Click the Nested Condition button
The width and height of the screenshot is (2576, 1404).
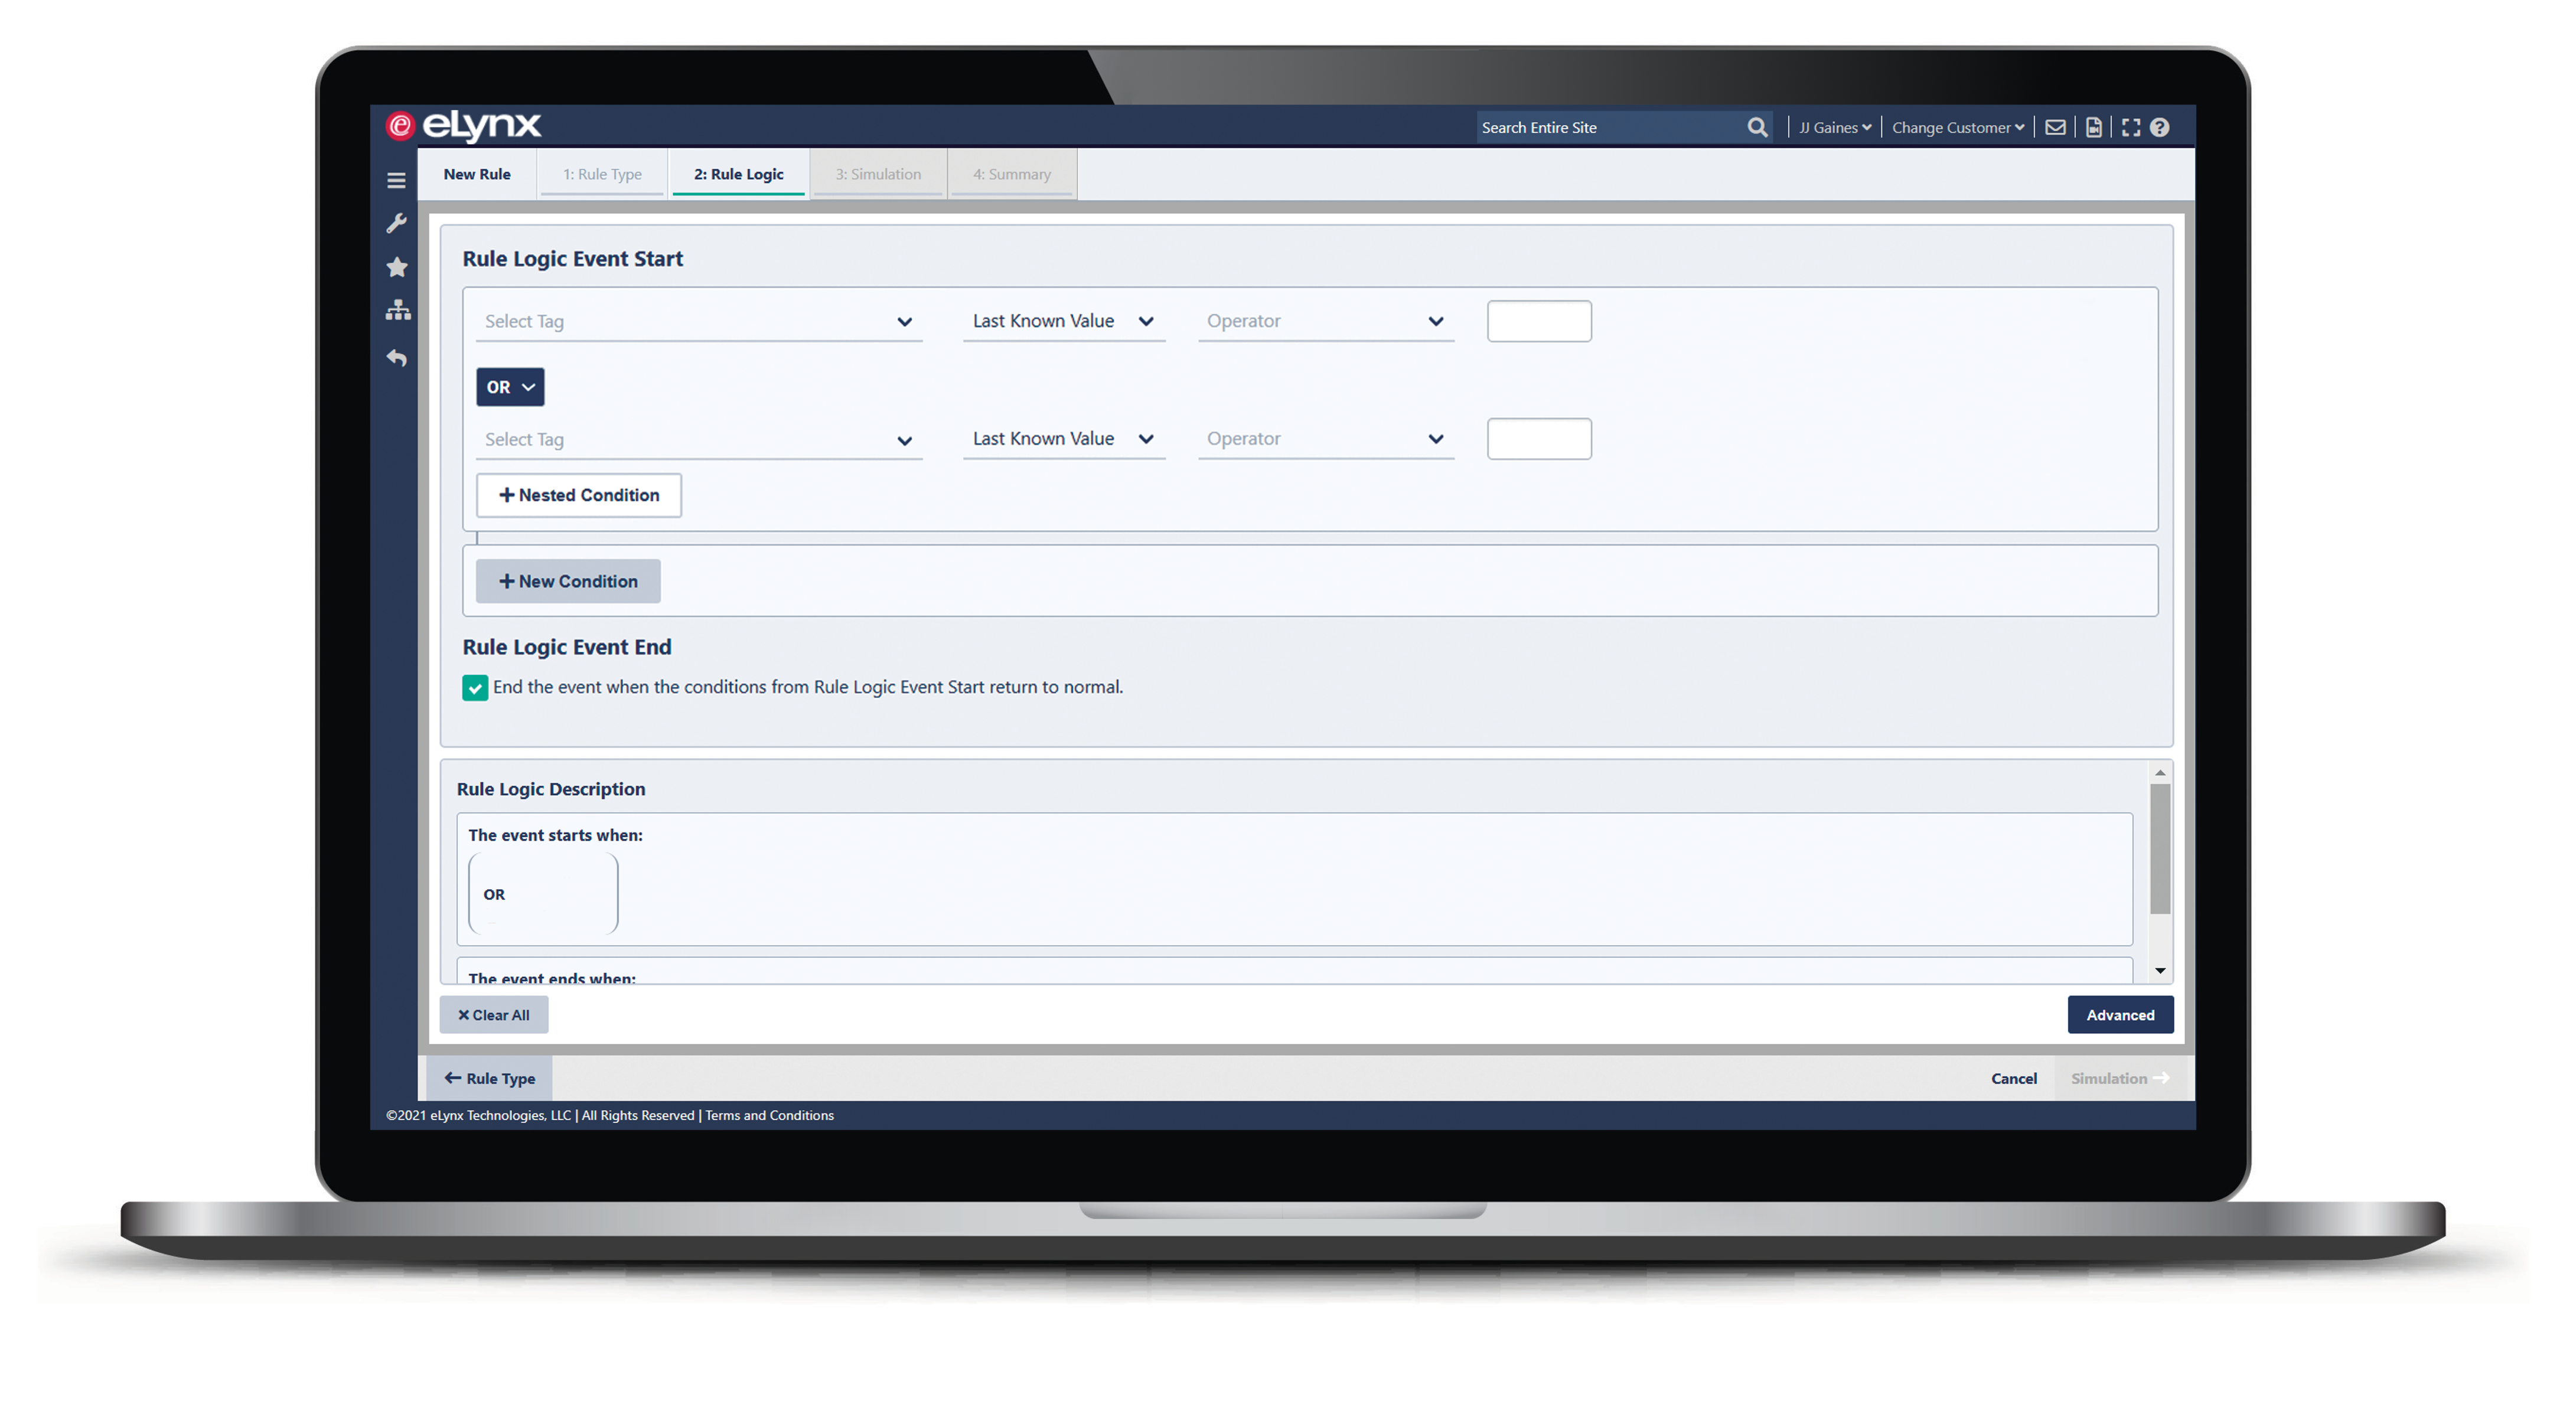point(579,495)
